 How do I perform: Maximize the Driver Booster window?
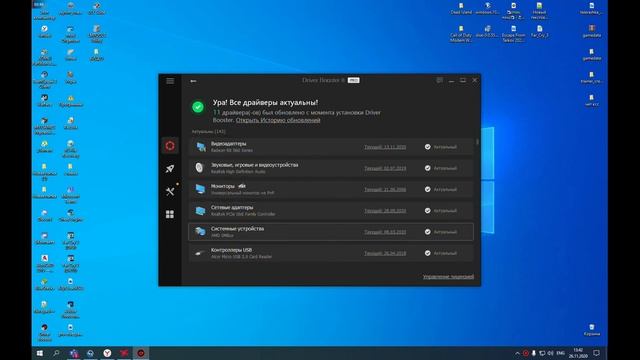pyautogui.click(x=463, y=80)
